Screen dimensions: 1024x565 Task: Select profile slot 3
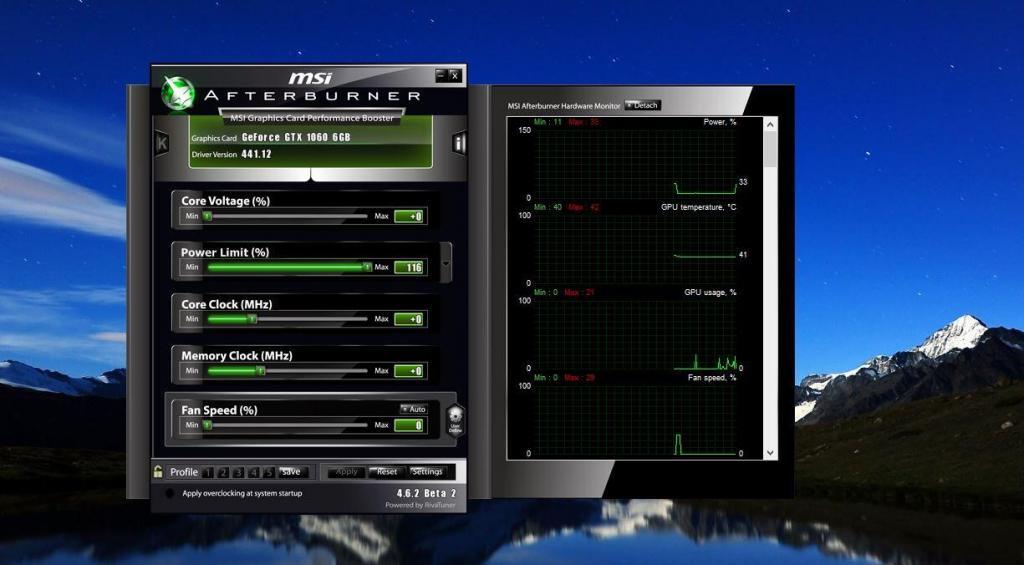click(238, 472)
